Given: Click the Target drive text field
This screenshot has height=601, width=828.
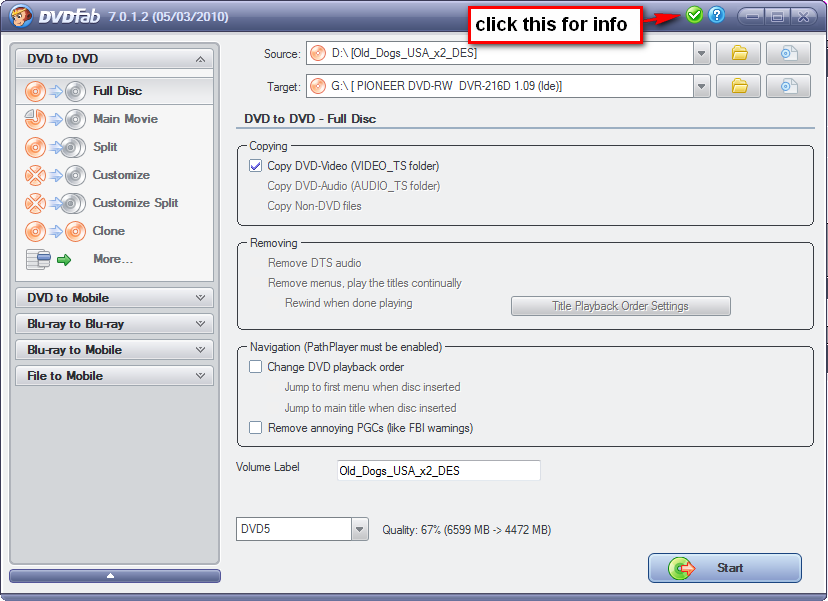Looking at the screenshot, I should pyautogui.click(x=500, y=86).
